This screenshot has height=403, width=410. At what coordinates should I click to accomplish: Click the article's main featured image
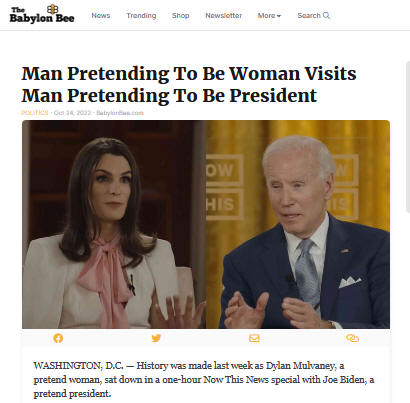tap(206, 224)
